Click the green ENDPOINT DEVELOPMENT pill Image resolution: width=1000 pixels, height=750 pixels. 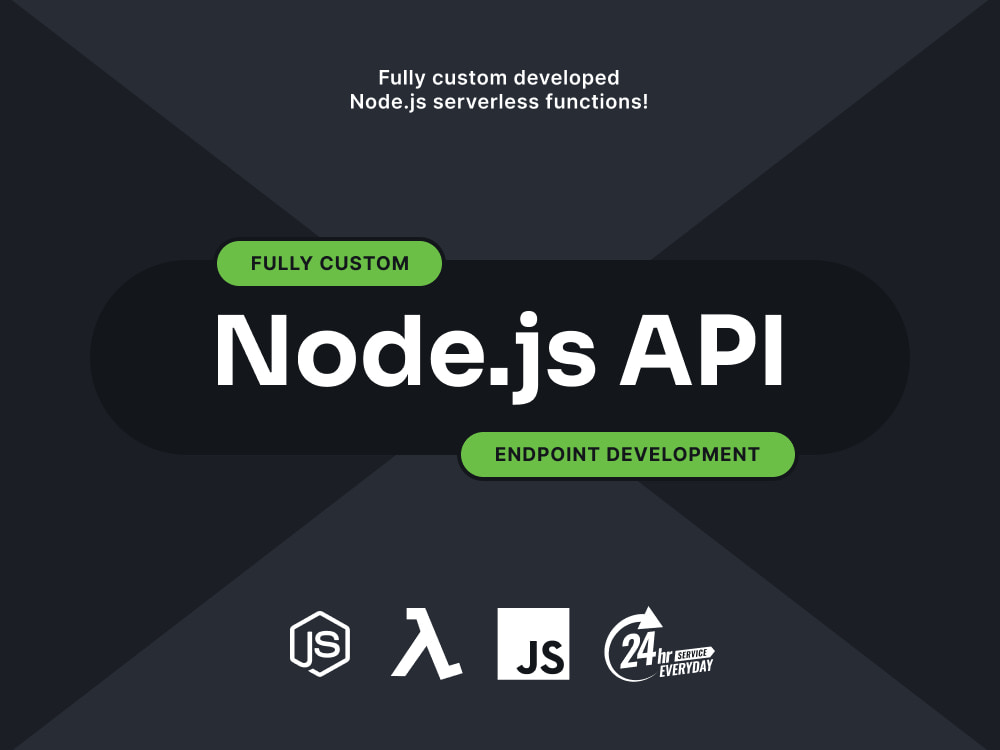coord(628,454)
